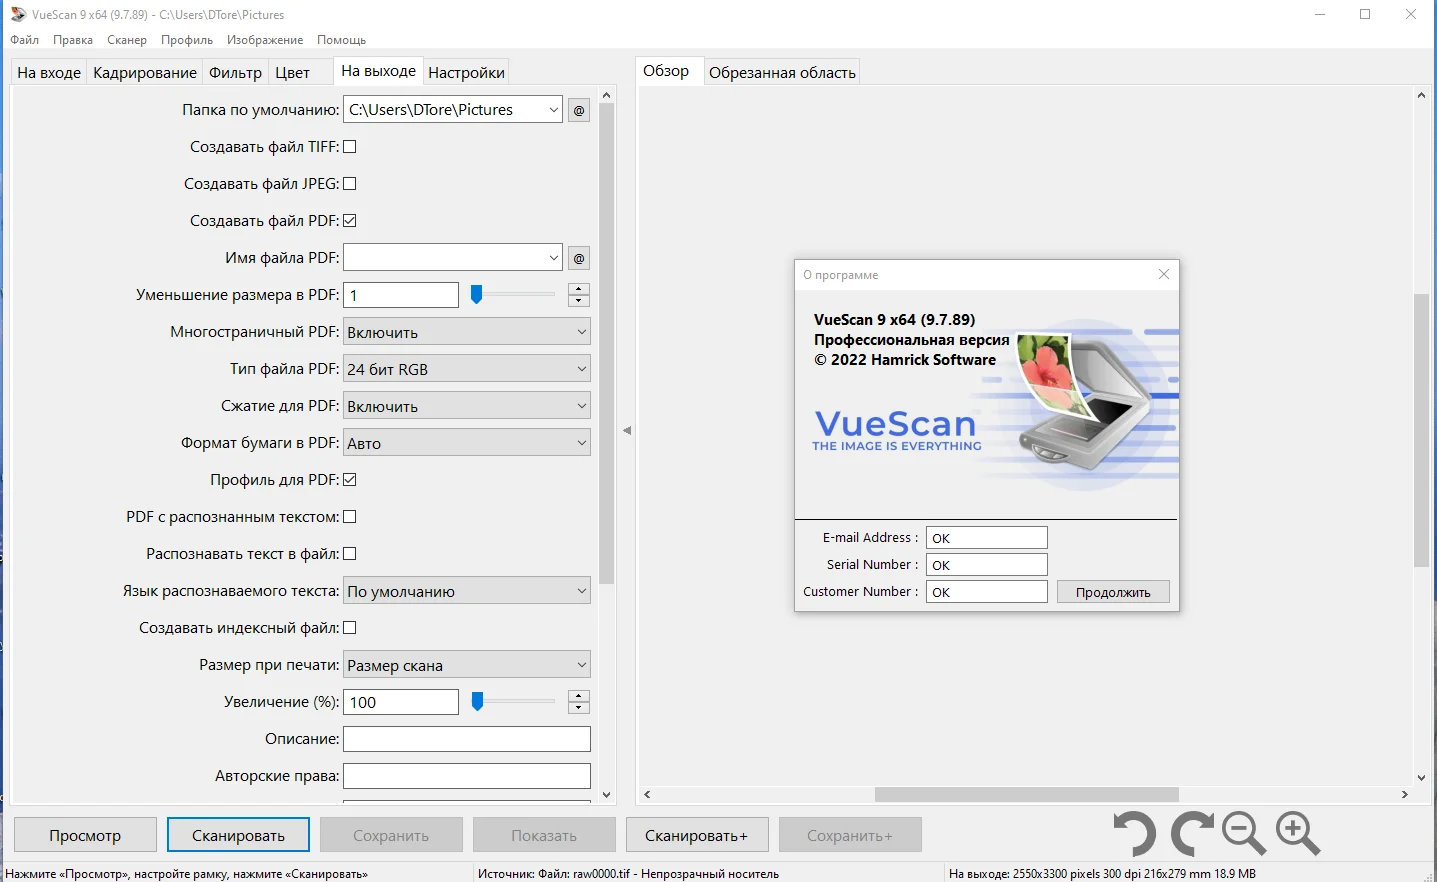Click Продолжить in the About dialog

(1113, 592)
